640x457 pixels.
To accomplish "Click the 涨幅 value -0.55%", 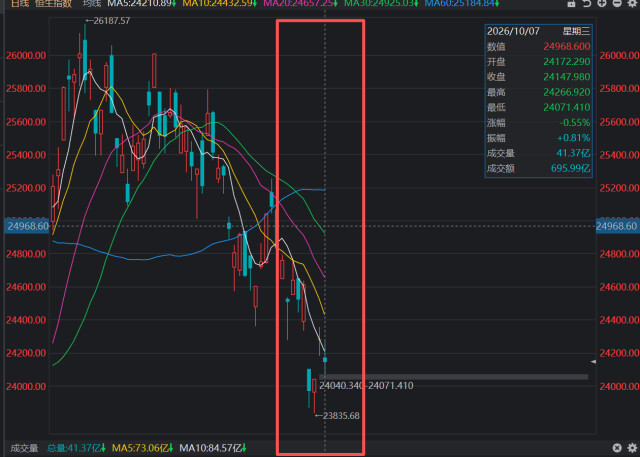I will pyautogui.click(x=575, y=122).
